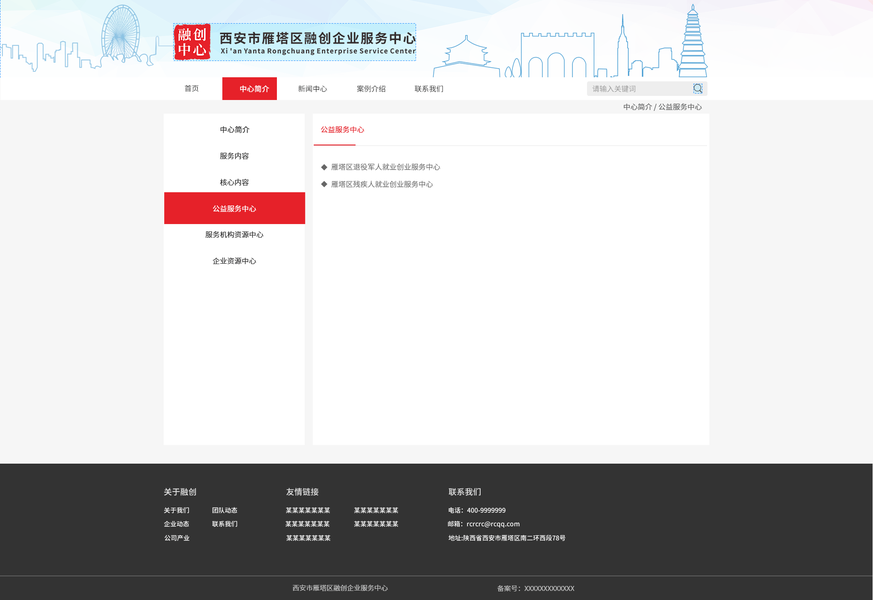Open 企业动态 footer link
Screen dimensions: 873x600
coord(176,524)
